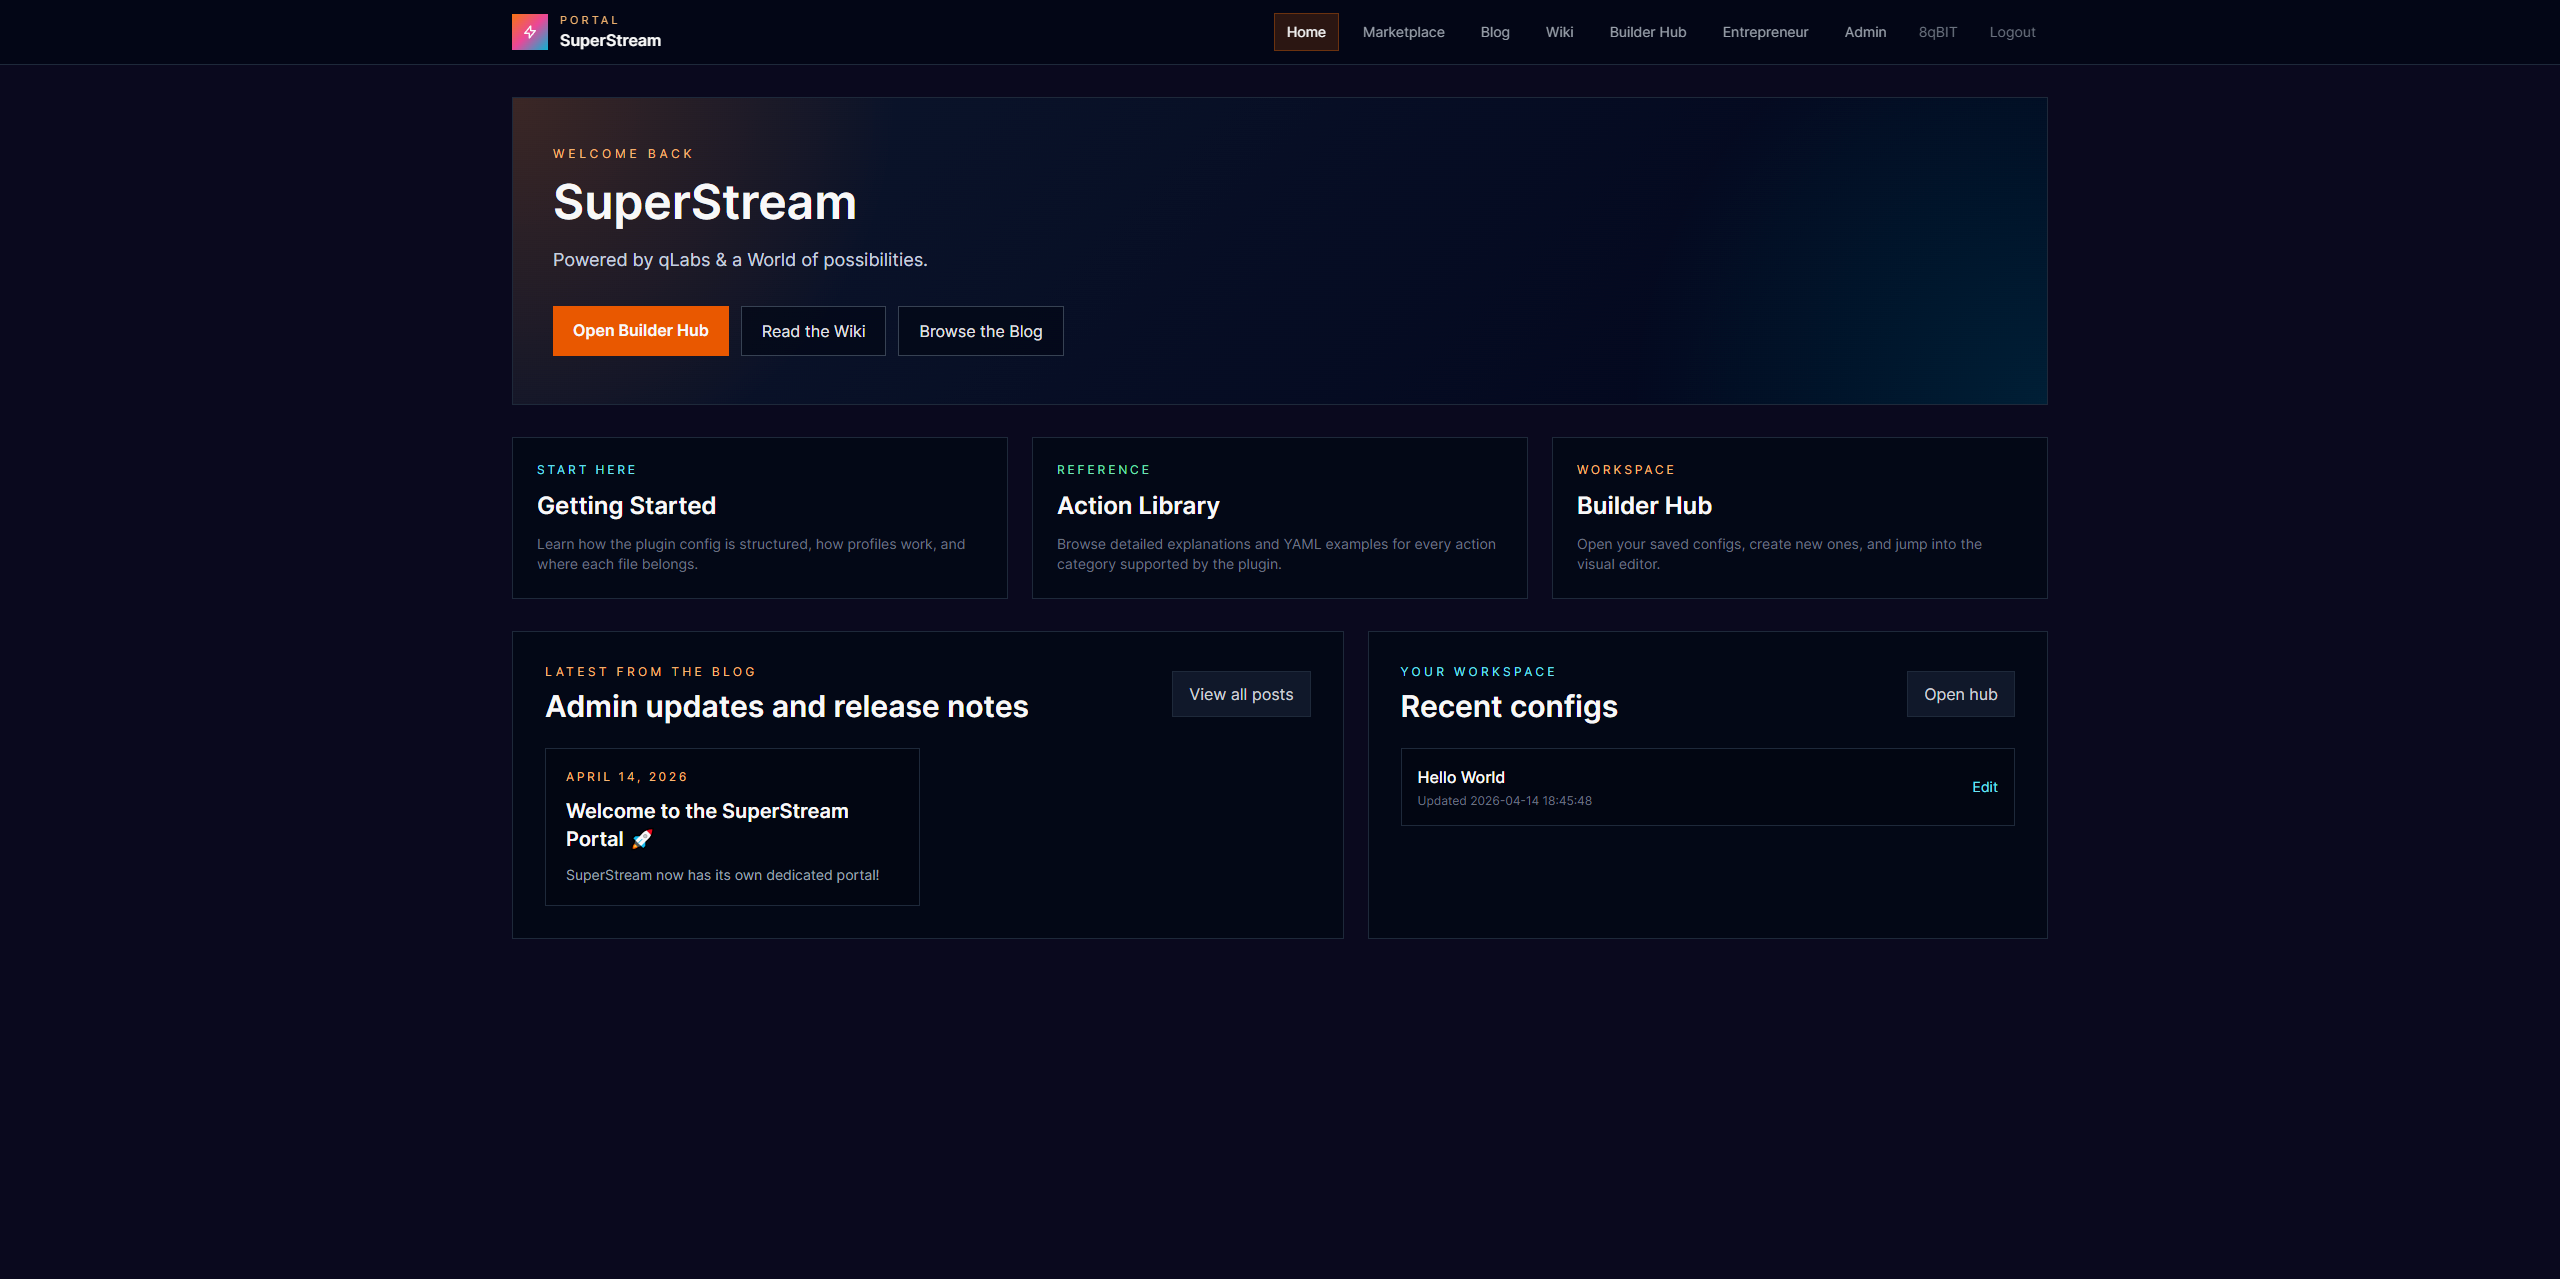
Task: Open the Home nav tab
Action: [1306, 32]
